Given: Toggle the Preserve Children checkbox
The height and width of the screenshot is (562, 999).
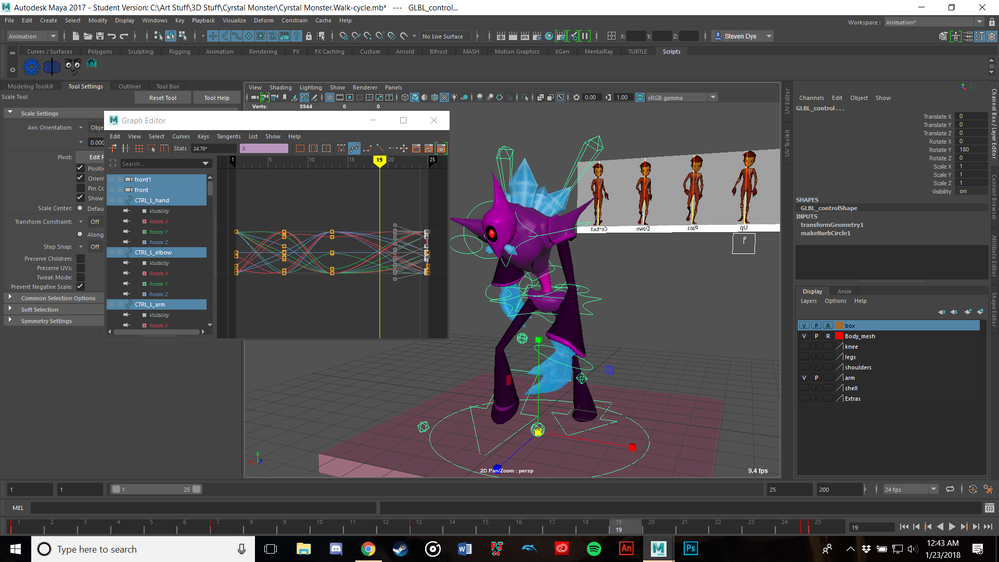Looking at the screenshot, I should pyautogui.click(x=80, y=259).
